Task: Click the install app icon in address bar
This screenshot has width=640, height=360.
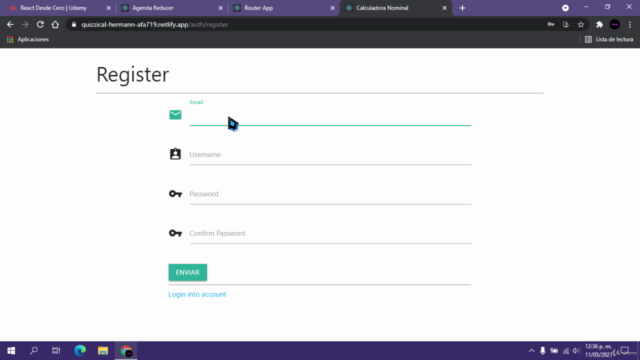Action: pyautogui.click(x=566, y=24)
